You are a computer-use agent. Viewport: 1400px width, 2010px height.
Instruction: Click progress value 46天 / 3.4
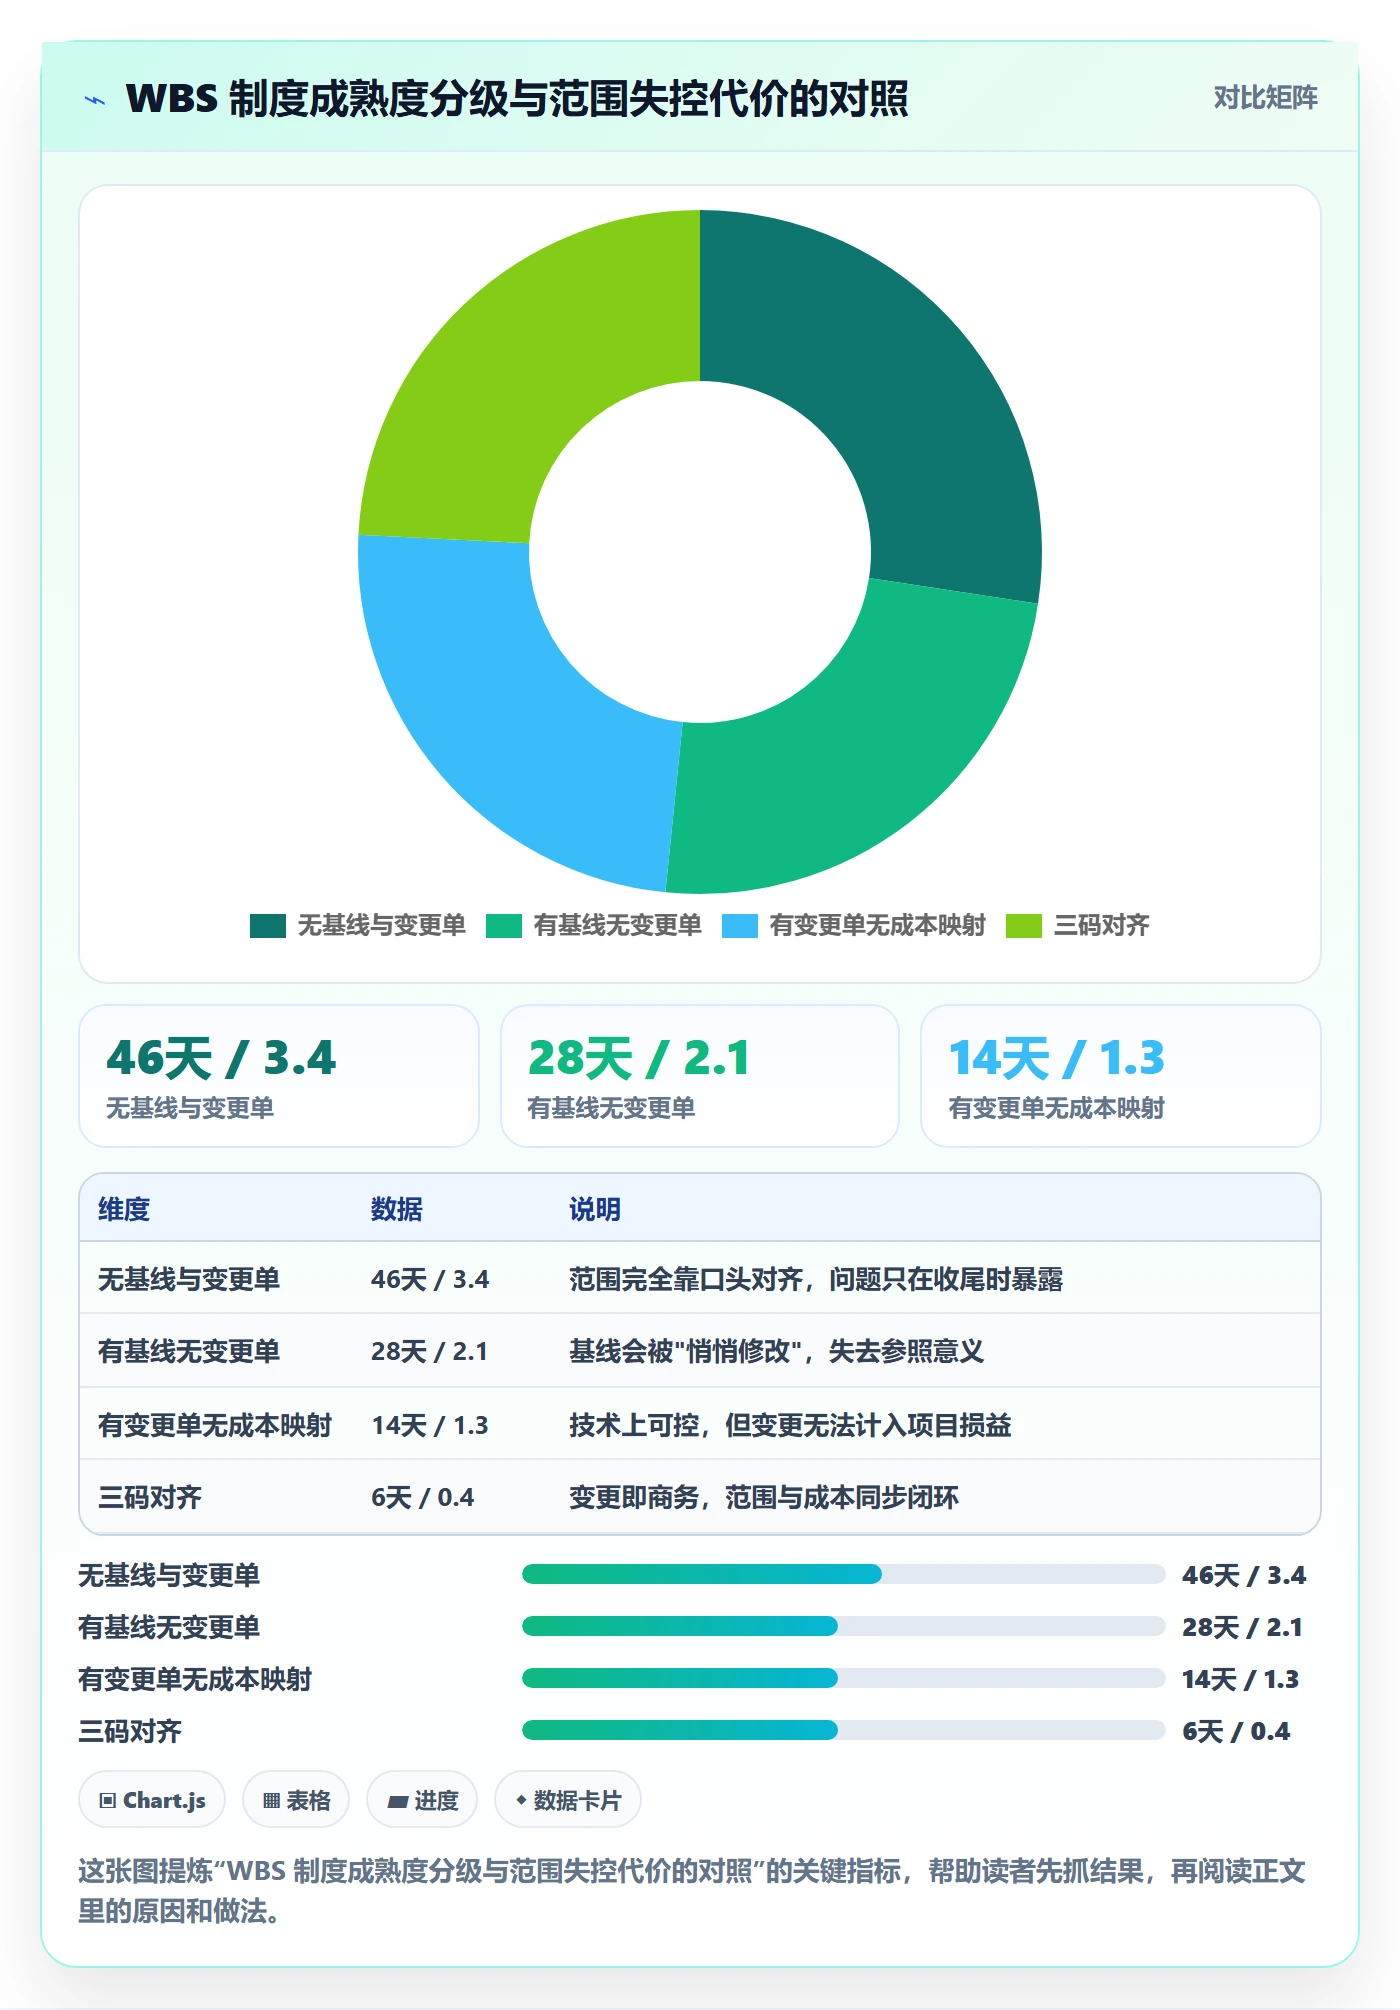[x=1244, y=1575]
